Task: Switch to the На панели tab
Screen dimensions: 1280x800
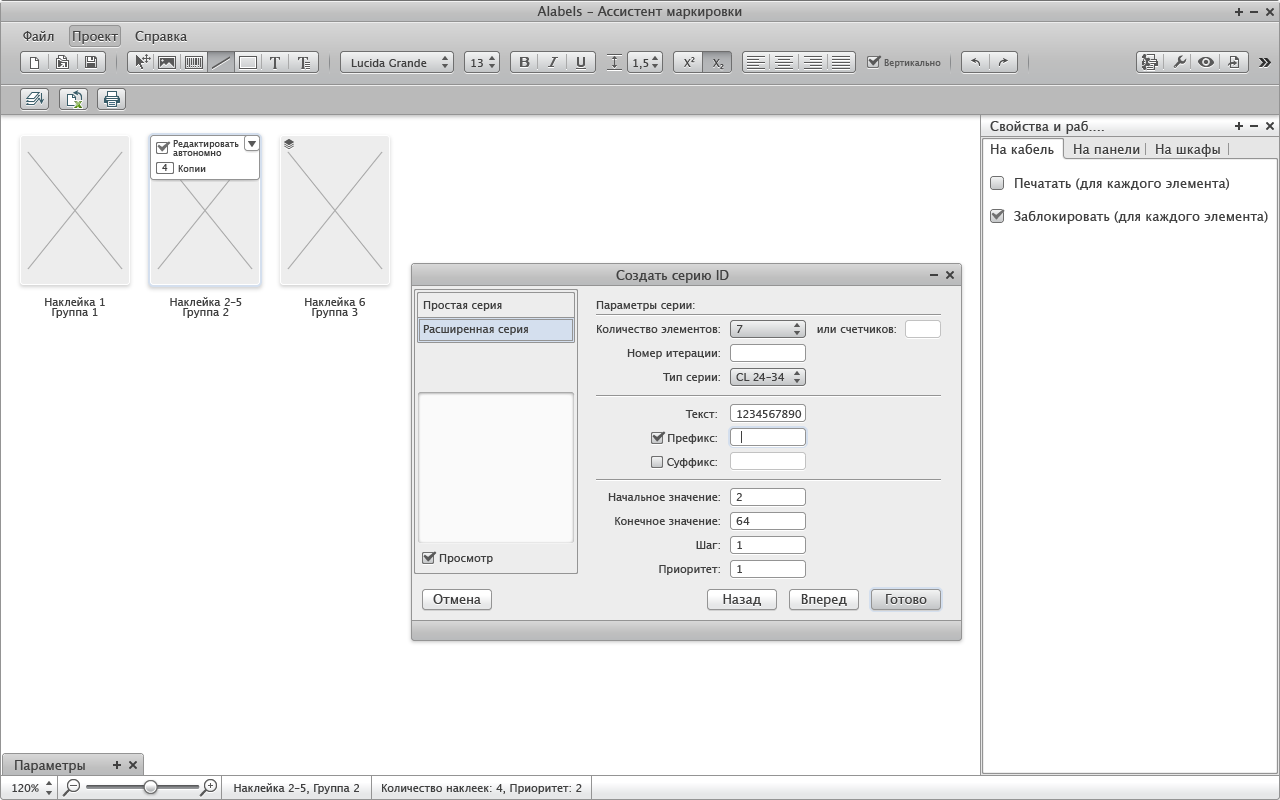Action: point(1106,149)
